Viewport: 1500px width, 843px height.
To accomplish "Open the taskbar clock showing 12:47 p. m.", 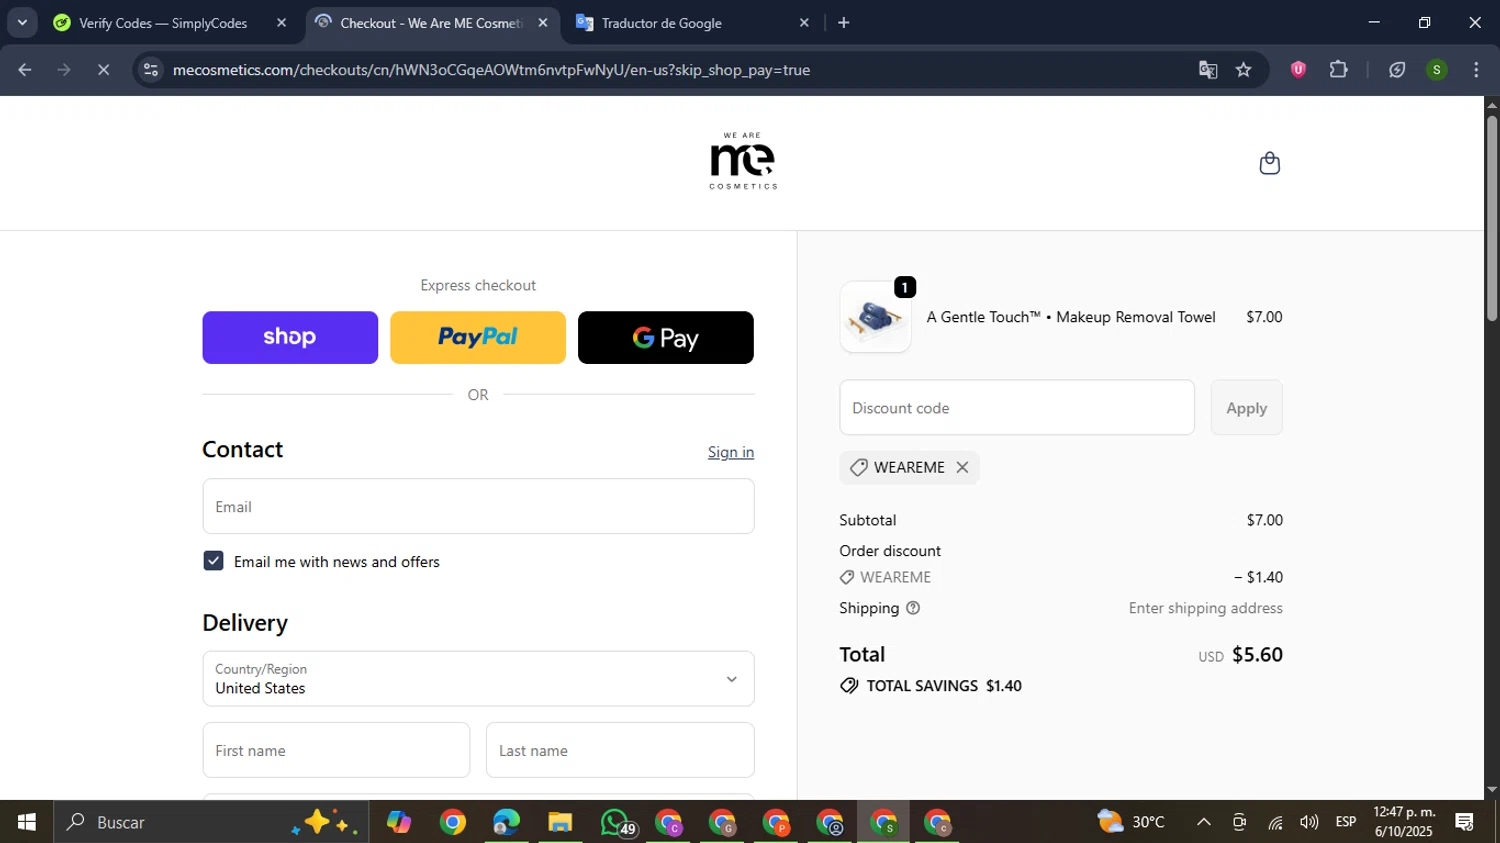I will (x=1404, y=822).
